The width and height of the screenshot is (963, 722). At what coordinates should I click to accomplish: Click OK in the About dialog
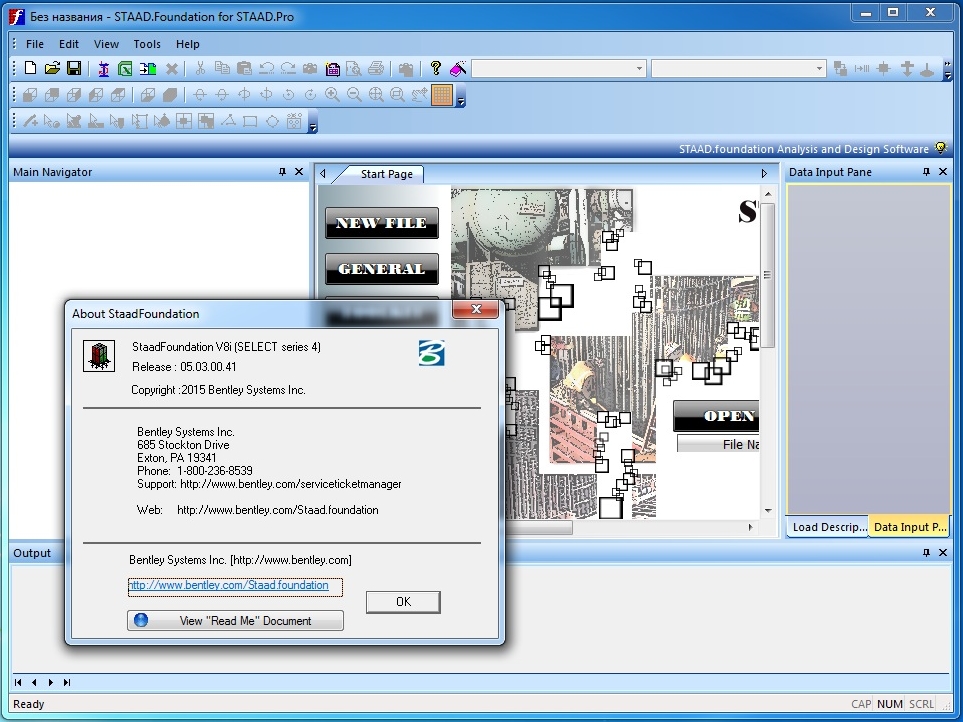(404, 602)
